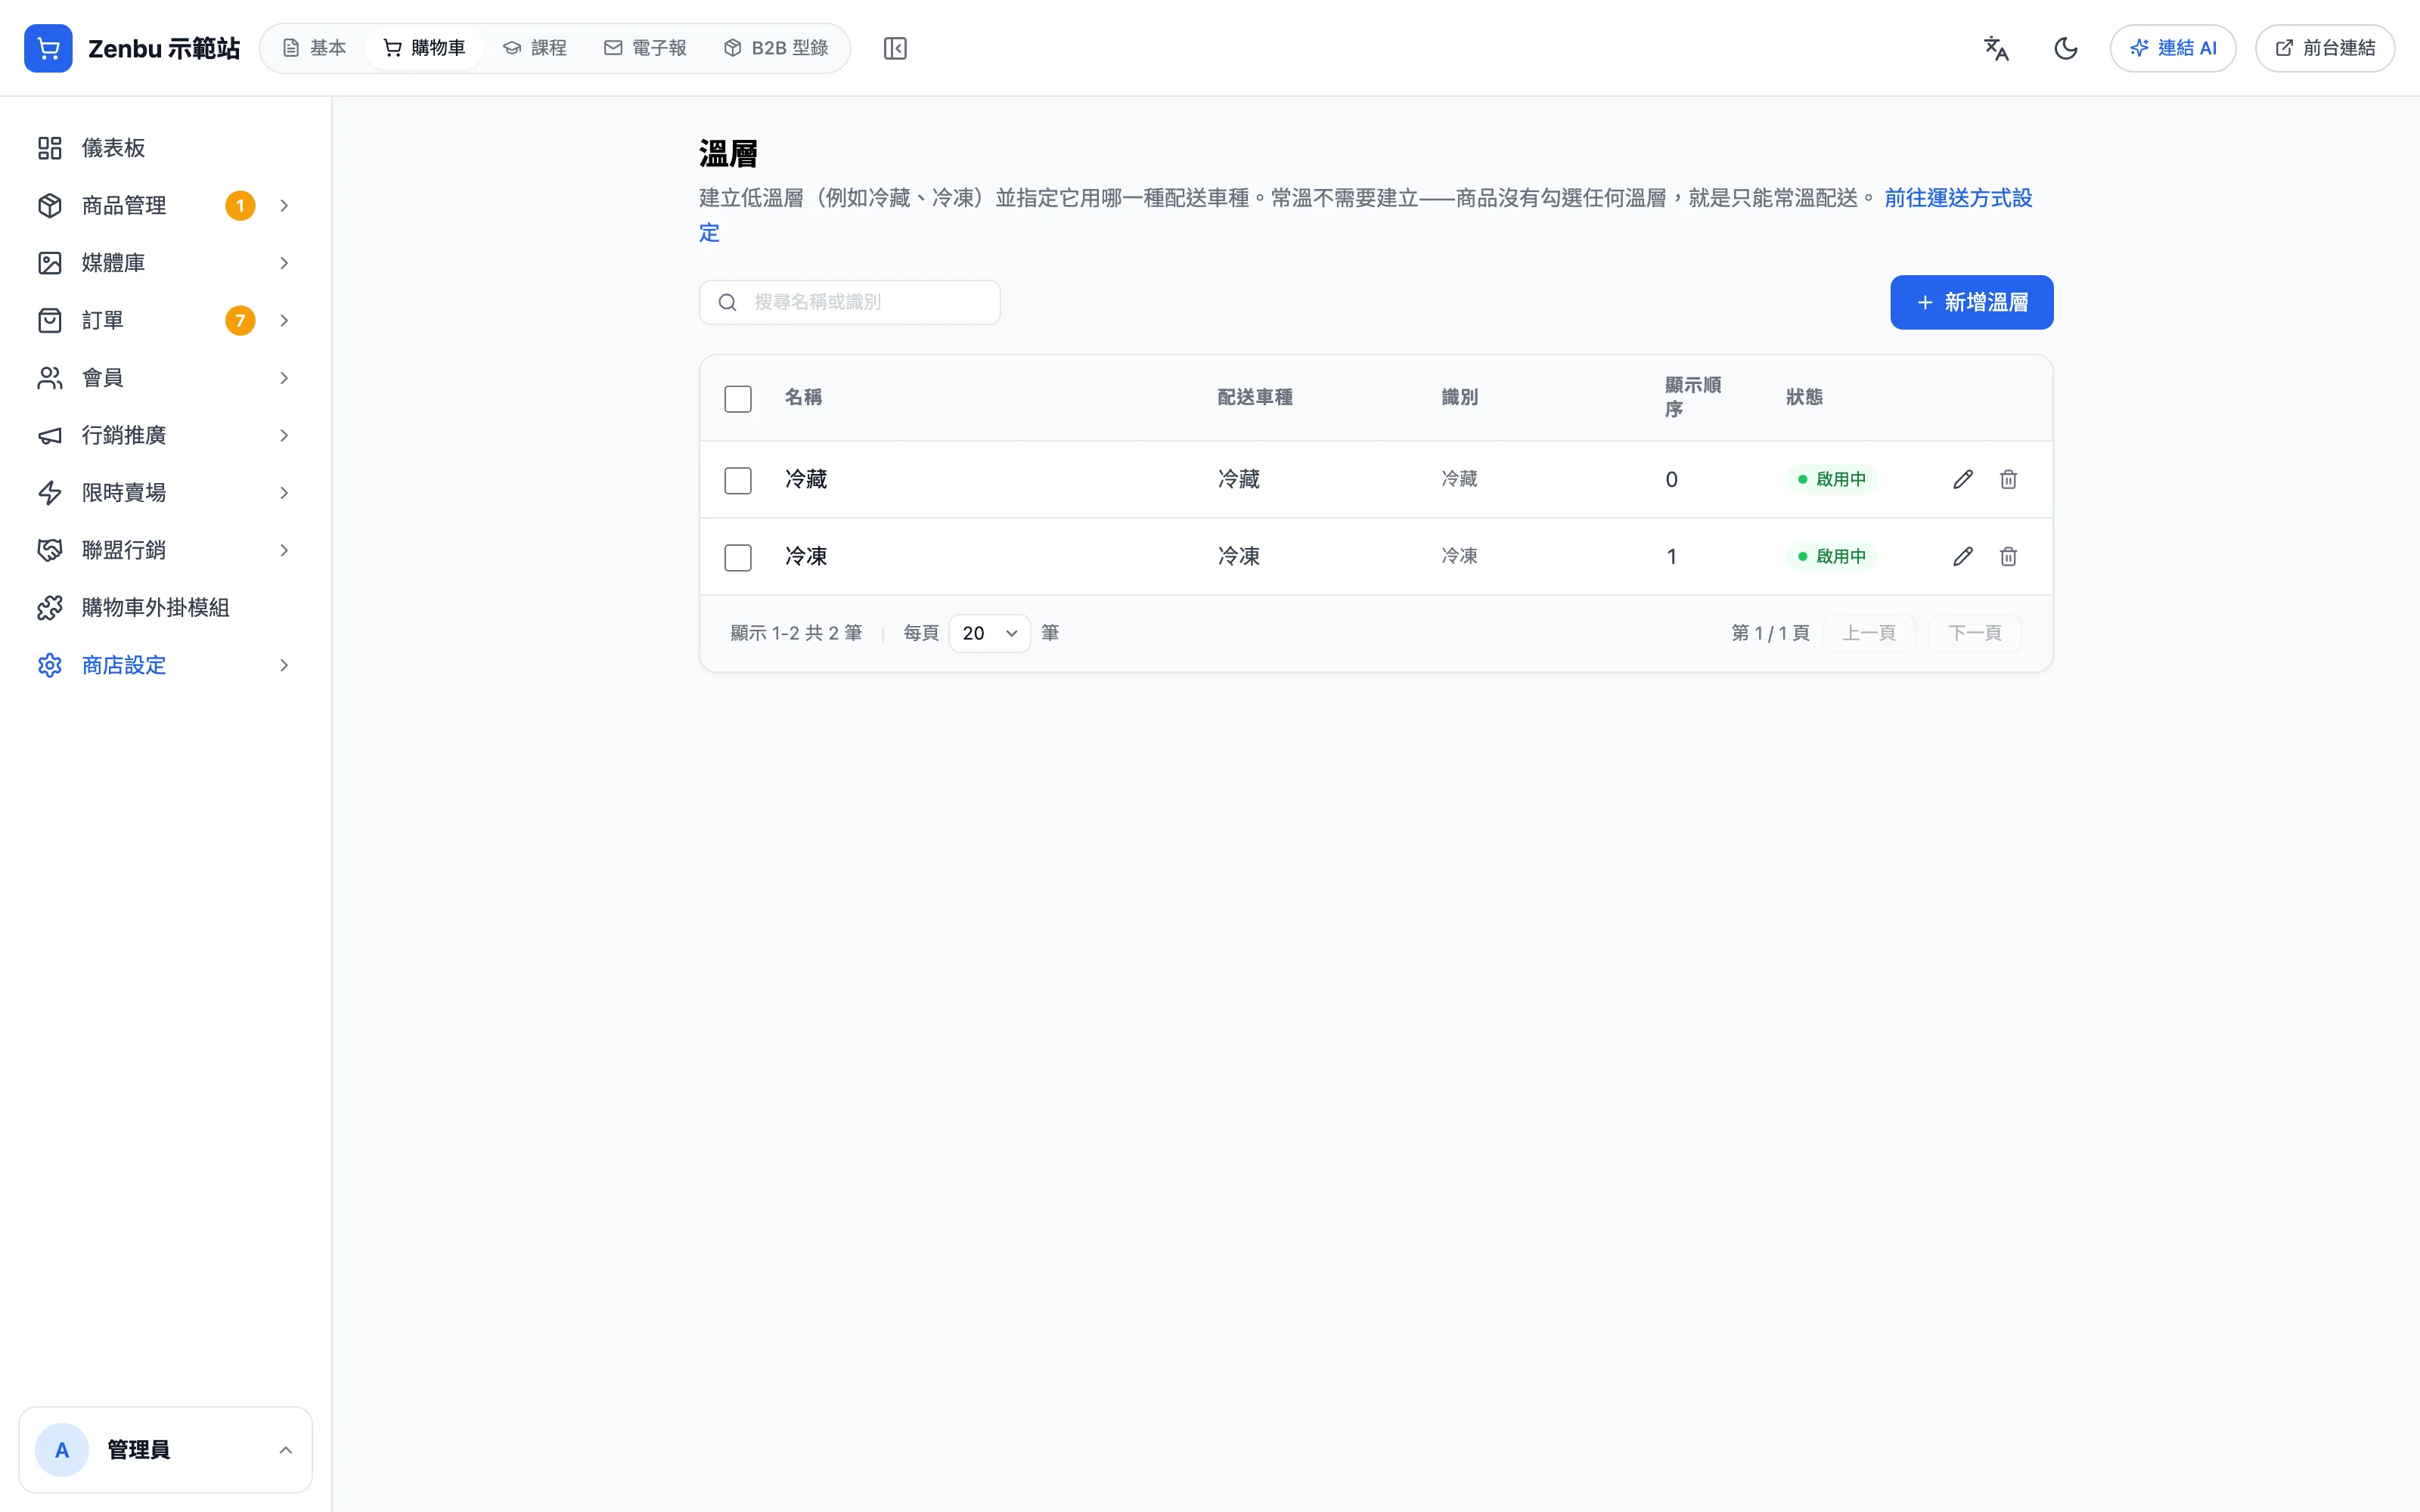Open the 前台連結 button

(x=2324, y=48)
